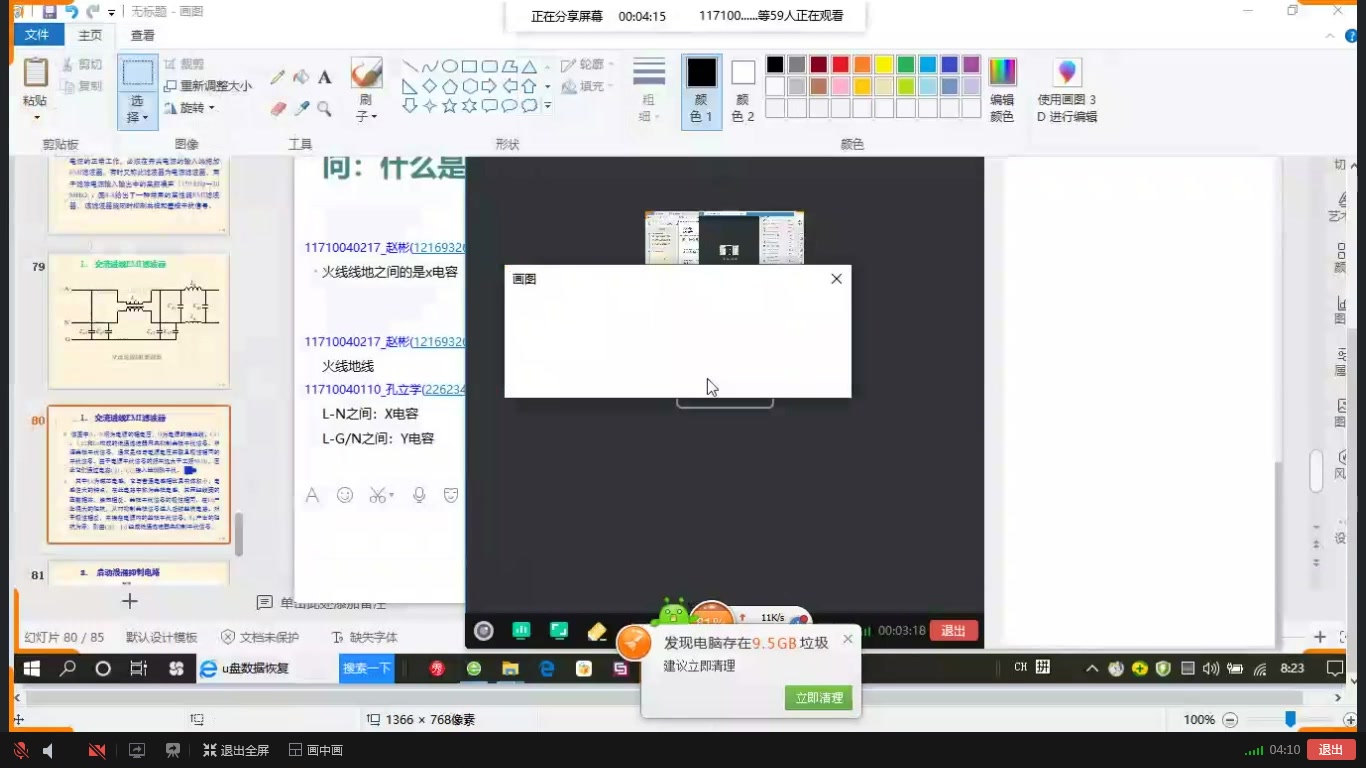Click 退出 button in shared meeting toolbar
This screenshot has width=1366, height=768.
[x=953, y=630]
